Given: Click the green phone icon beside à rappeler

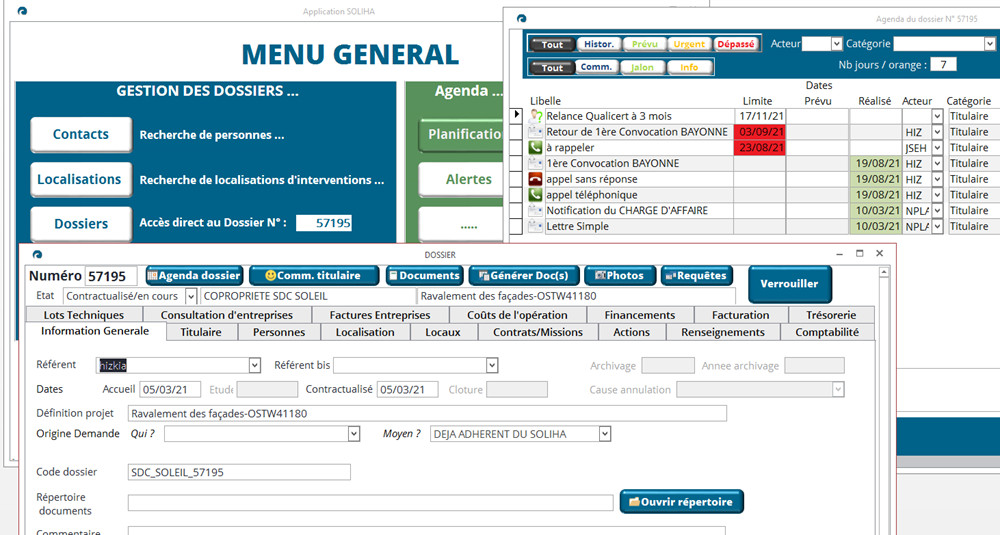Looking at the screenshot, I should coord(535,147).
